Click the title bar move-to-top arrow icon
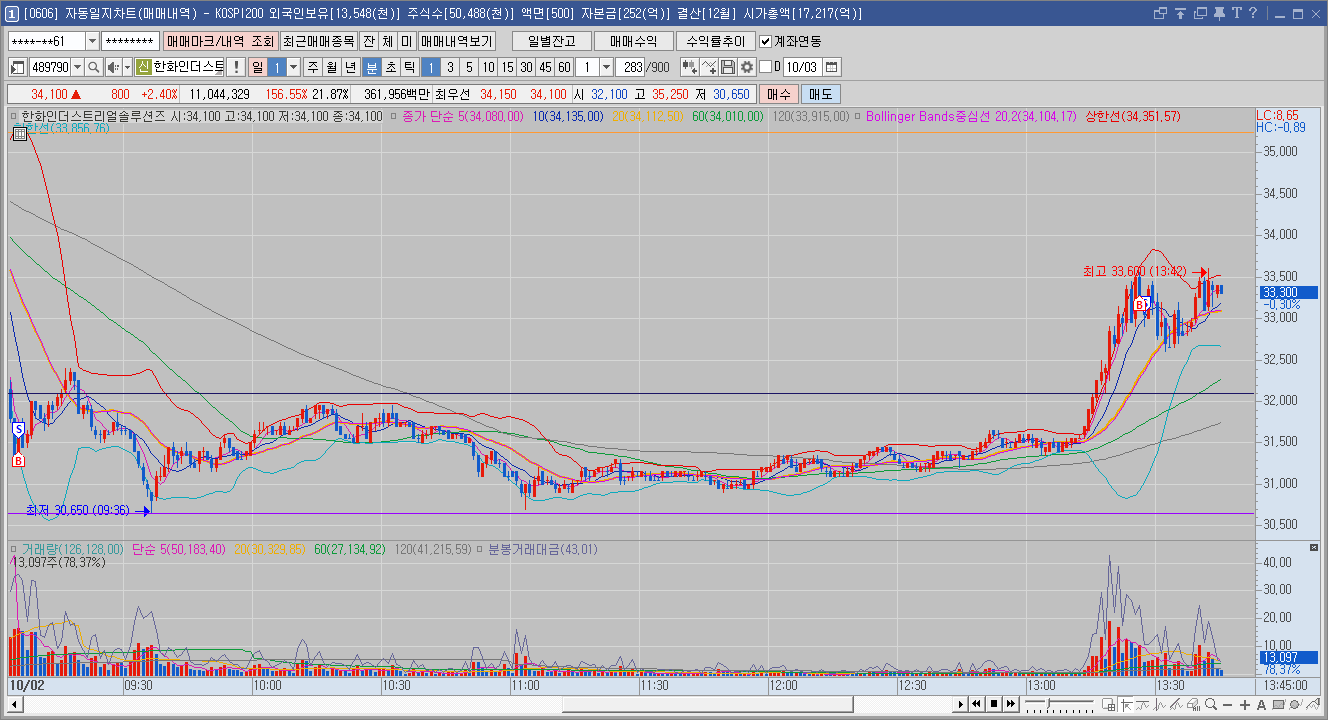The image size is (1328, 720). [x=1180, y=13]
